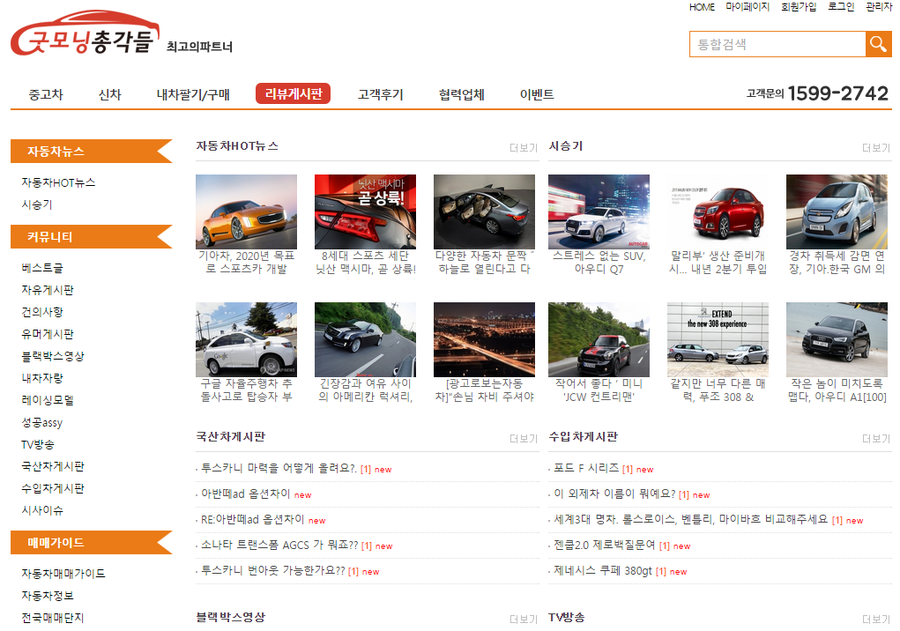Image resolution: width=900 pixels, height=631 pixels.
Task: Open 블랙박스영상 in the sidebar
Action: click(53, 356)
